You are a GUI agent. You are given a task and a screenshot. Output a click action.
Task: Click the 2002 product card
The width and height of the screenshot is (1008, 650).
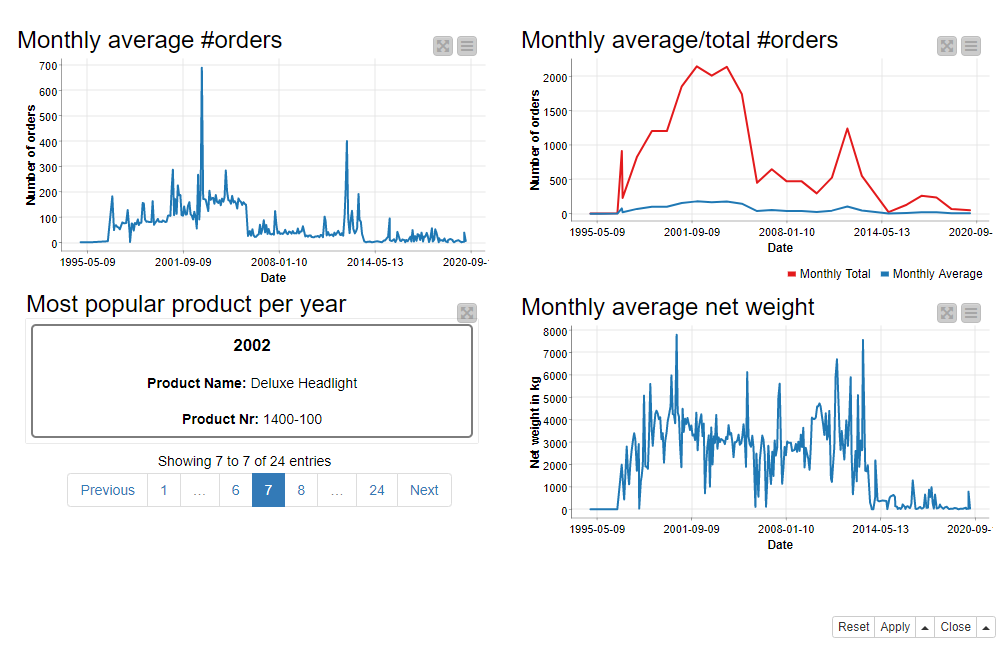[252, 381]
